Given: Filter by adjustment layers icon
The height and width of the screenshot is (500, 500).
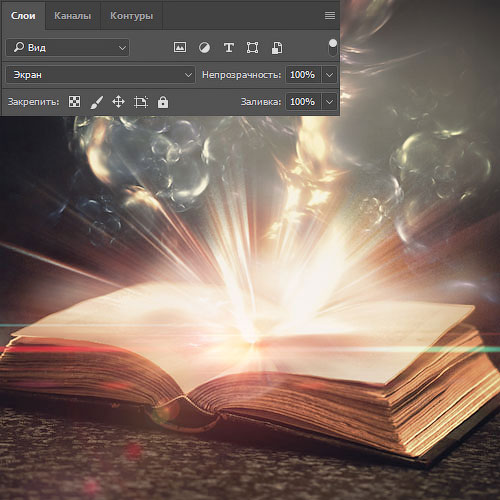Looking at the screenshot, I should [204, 48].
